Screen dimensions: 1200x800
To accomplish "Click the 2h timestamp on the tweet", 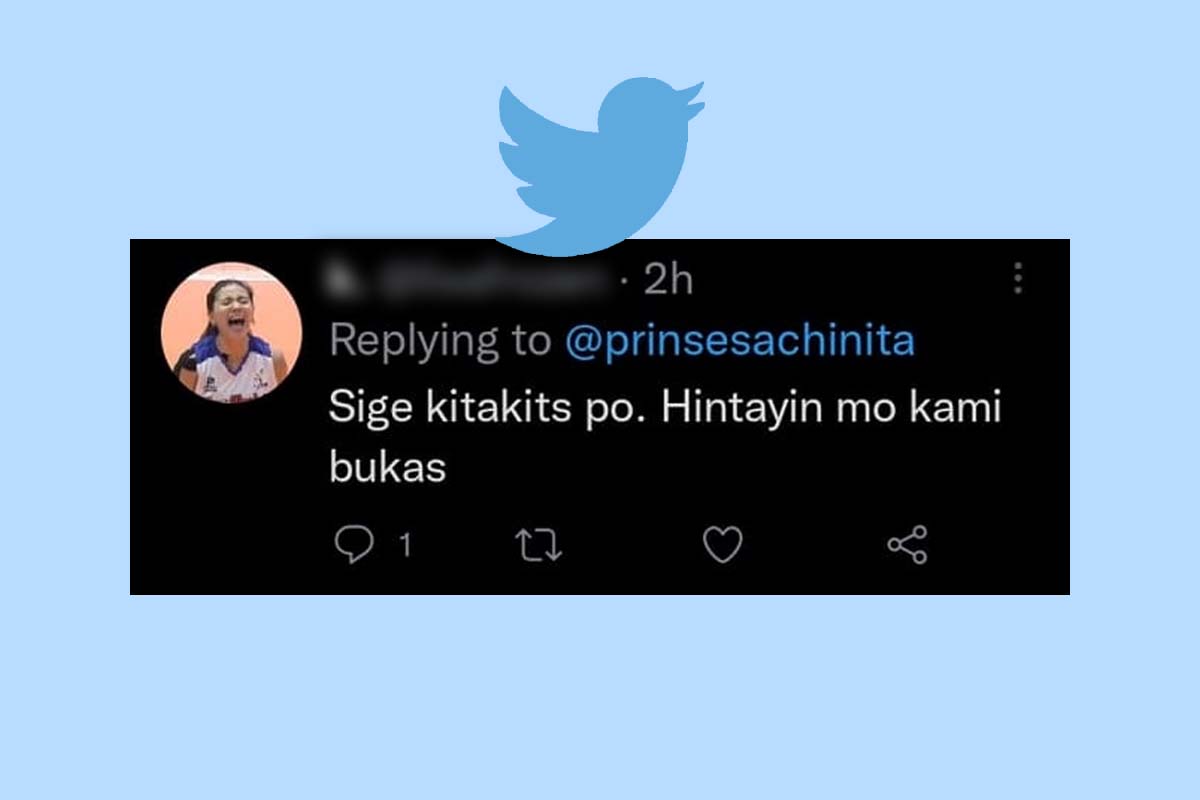I will [668, 280].
